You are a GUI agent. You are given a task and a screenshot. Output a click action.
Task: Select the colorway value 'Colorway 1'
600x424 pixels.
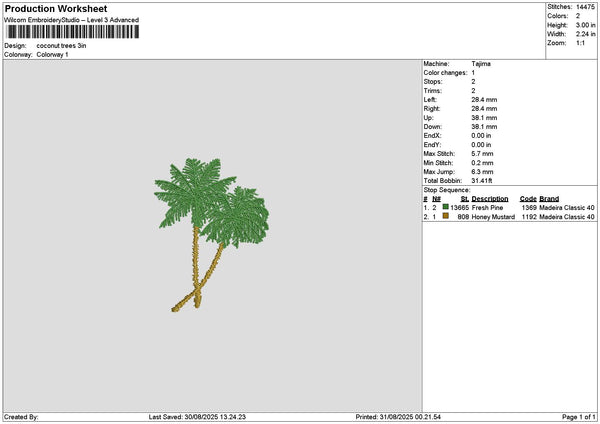(x=52, y=54)
